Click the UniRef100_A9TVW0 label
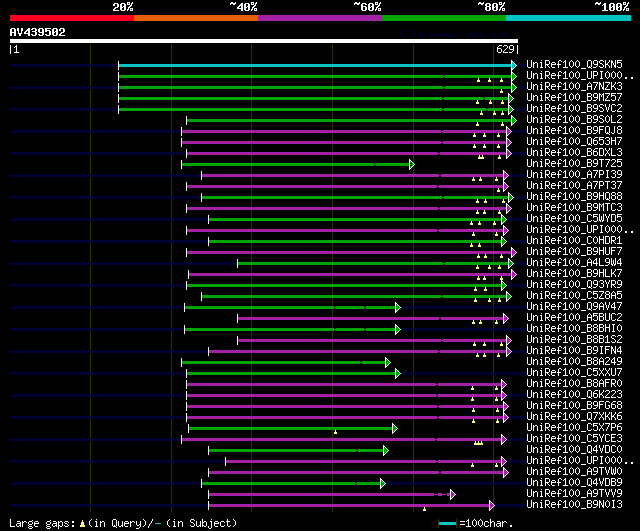The width and height of the screenshot is (640, 531). [x=574, y=472]
